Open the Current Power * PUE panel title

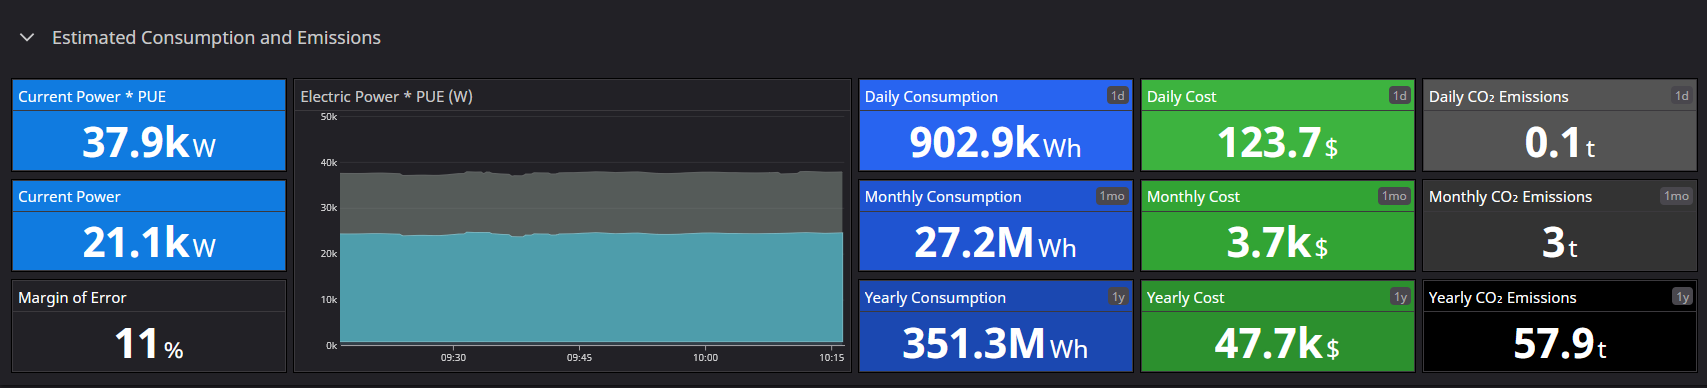click(x=92, y=96)
